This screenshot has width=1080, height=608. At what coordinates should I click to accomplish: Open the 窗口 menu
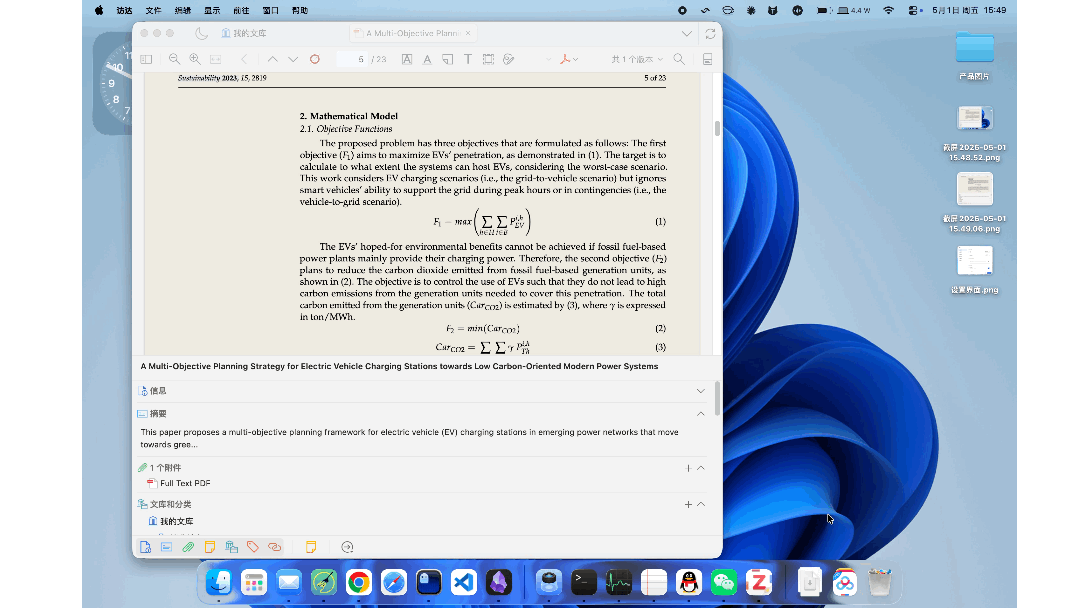coord(271,10)
